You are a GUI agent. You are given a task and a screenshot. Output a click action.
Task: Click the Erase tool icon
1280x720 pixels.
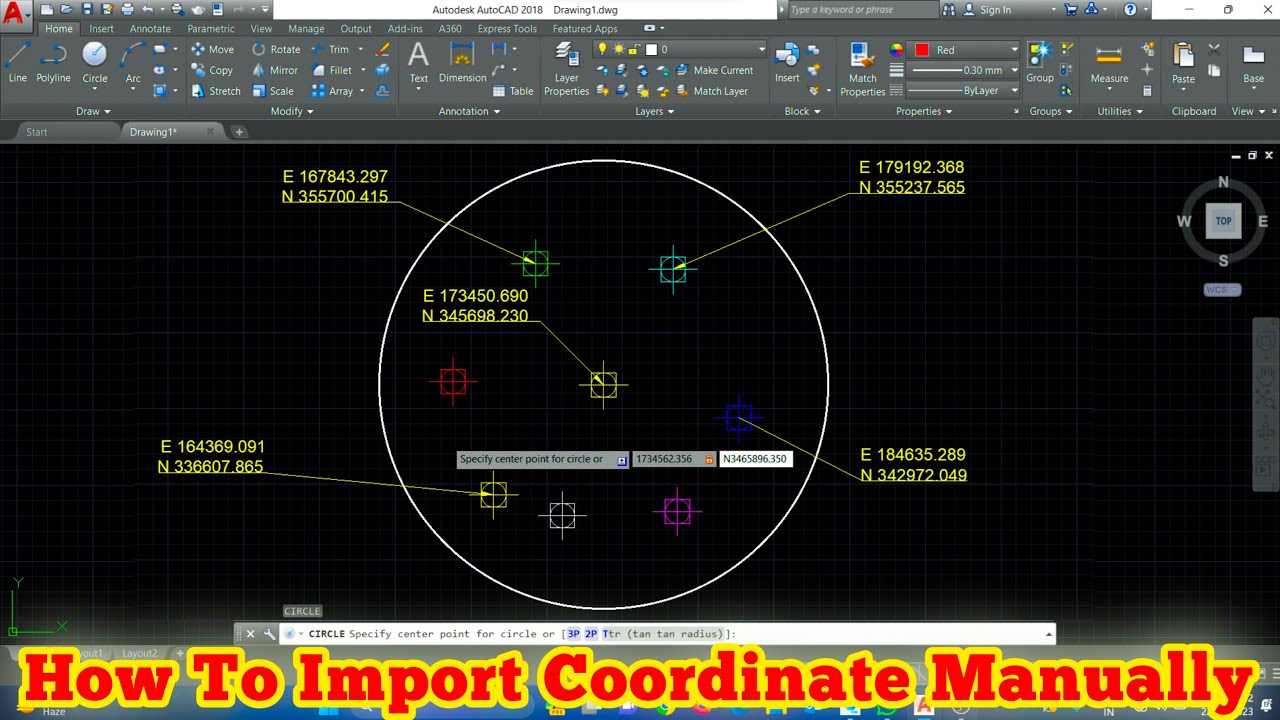coord(383,49)
